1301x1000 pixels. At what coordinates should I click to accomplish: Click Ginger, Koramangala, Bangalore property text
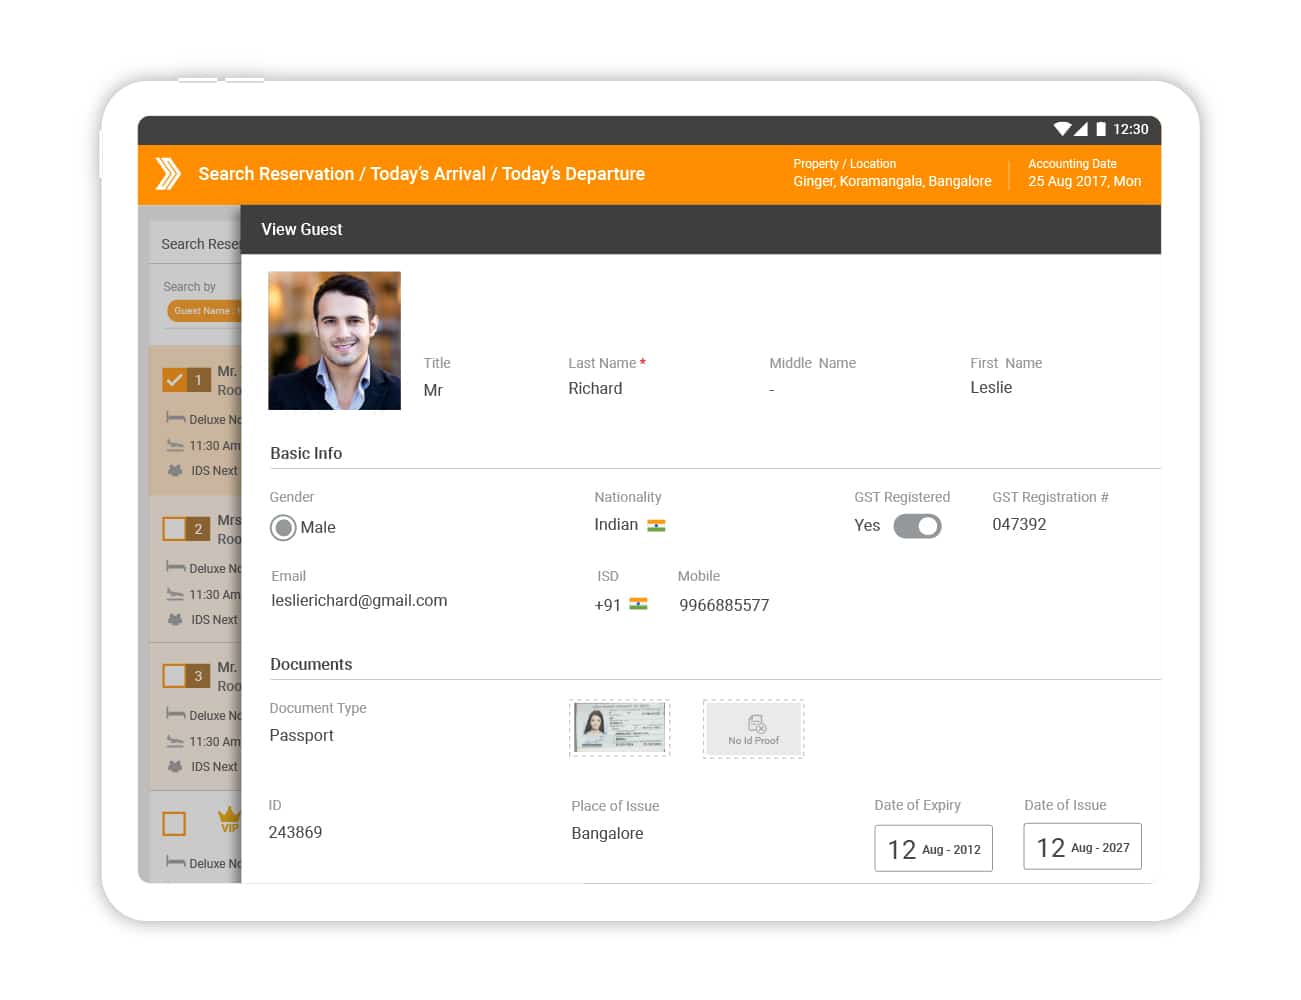click(892, 181)
